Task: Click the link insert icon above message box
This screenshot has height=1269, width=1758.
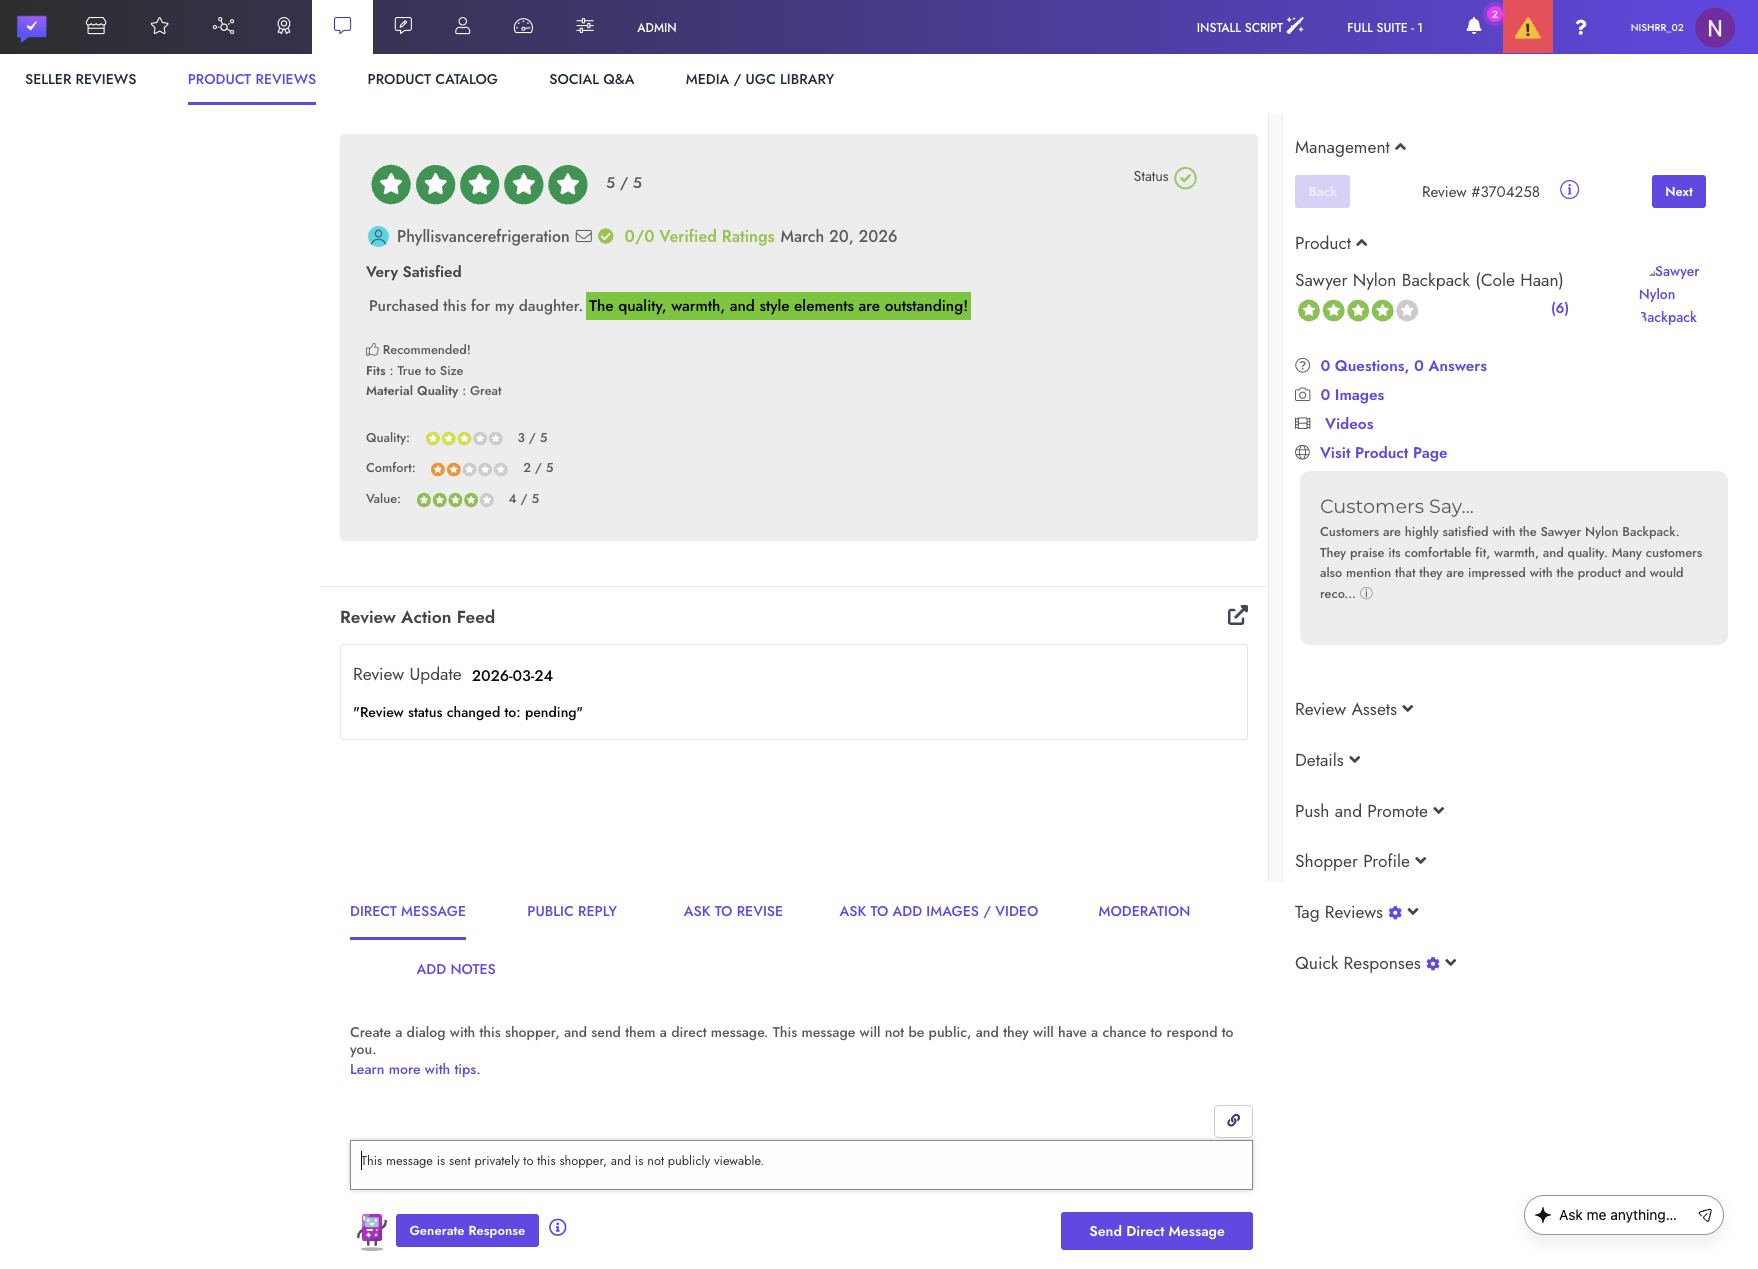Action: (x=1233, y=1121)
